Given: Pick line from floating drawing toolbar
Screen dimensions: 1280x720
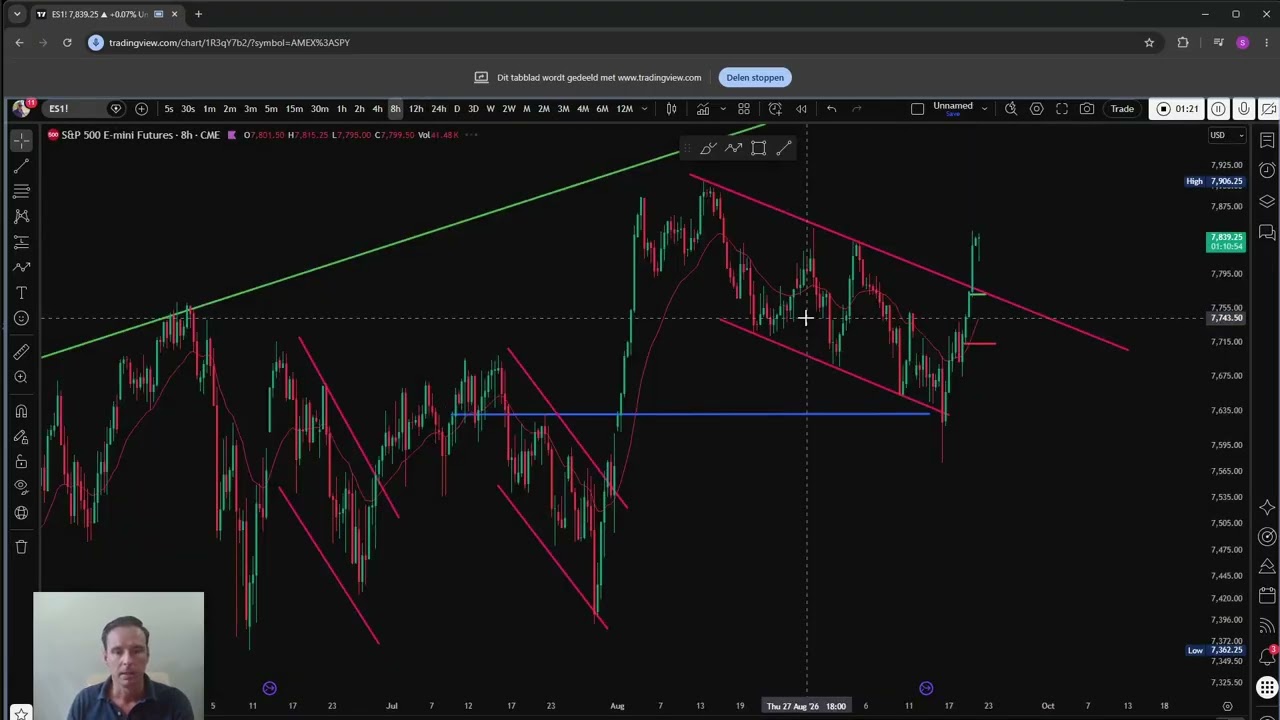Looking at the screenshot, I should tap(783, 148).
